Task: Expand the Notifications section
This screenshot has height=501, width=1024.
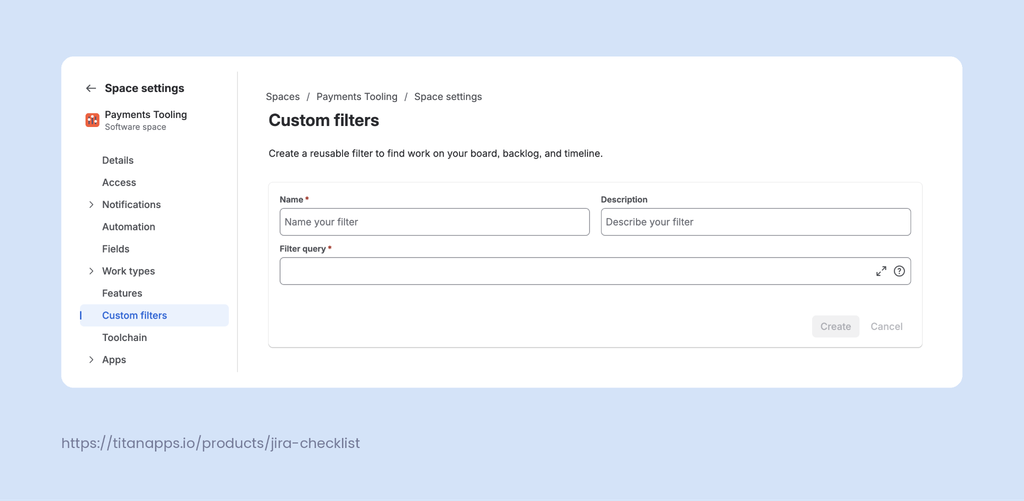Action: coord(91,204)
